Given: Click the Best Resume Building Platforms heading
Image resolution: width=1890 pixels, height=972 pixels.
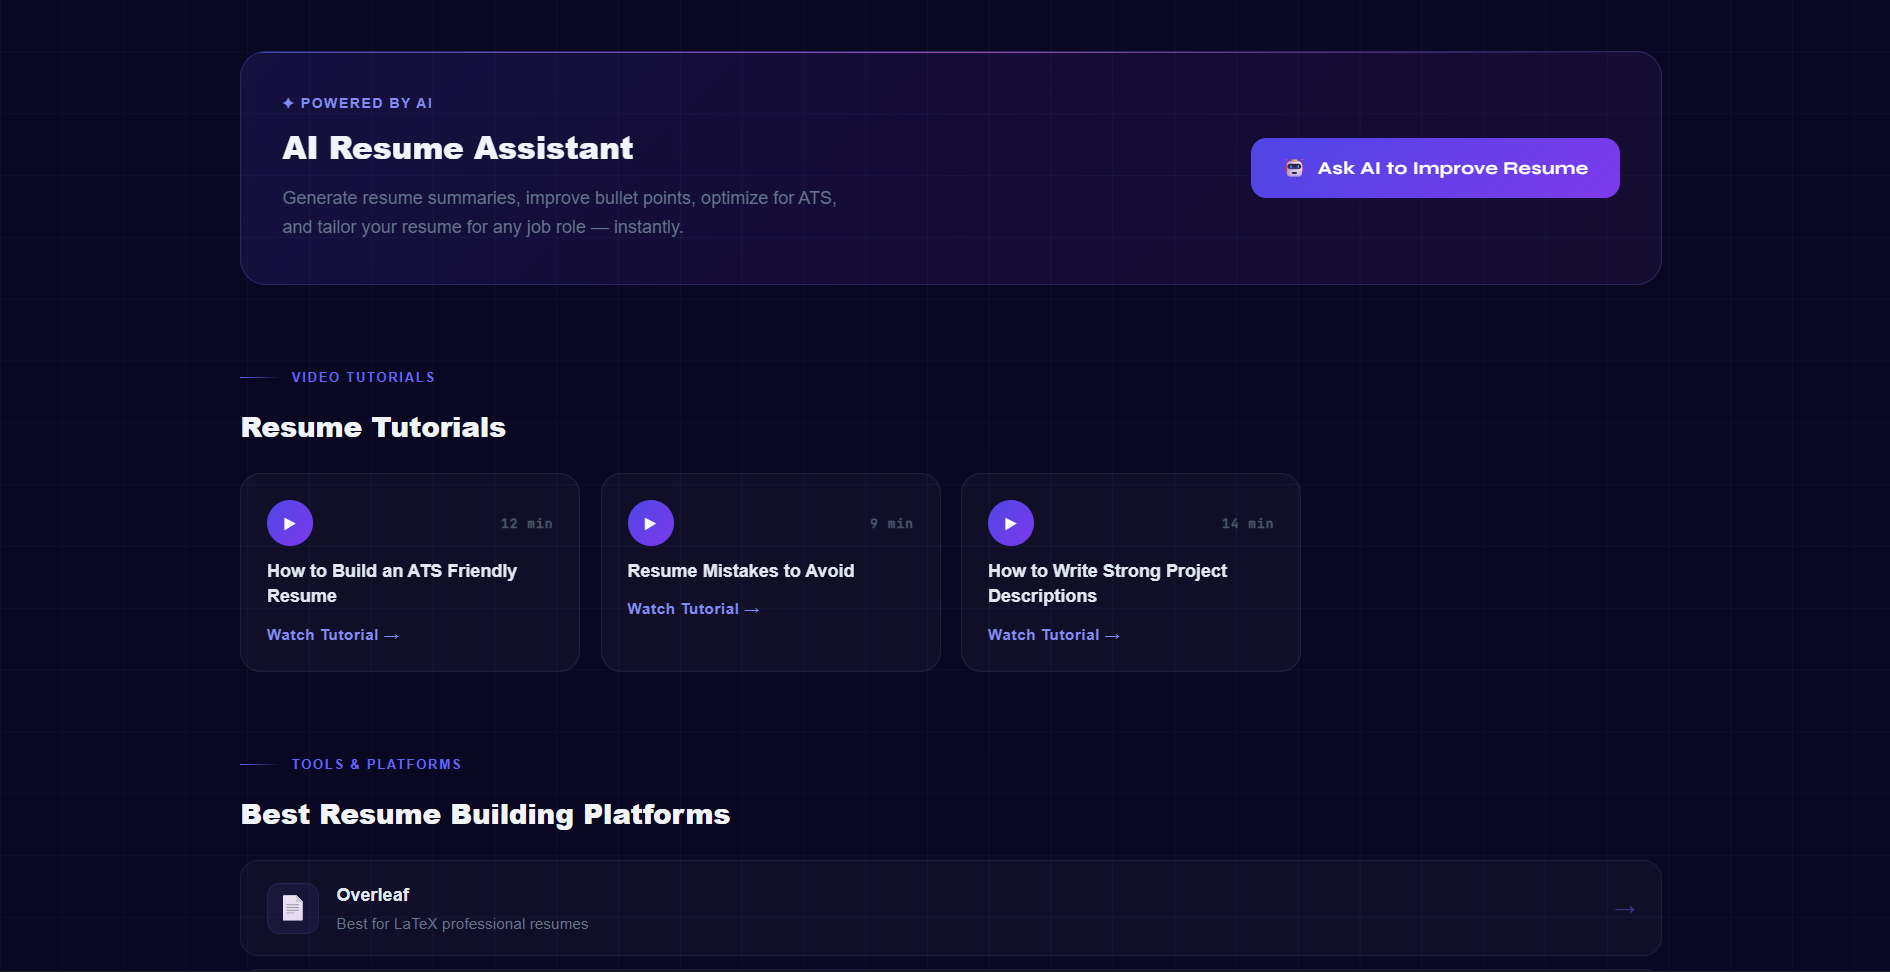Looking at the screenshot, I should click(x=485, y=814).
